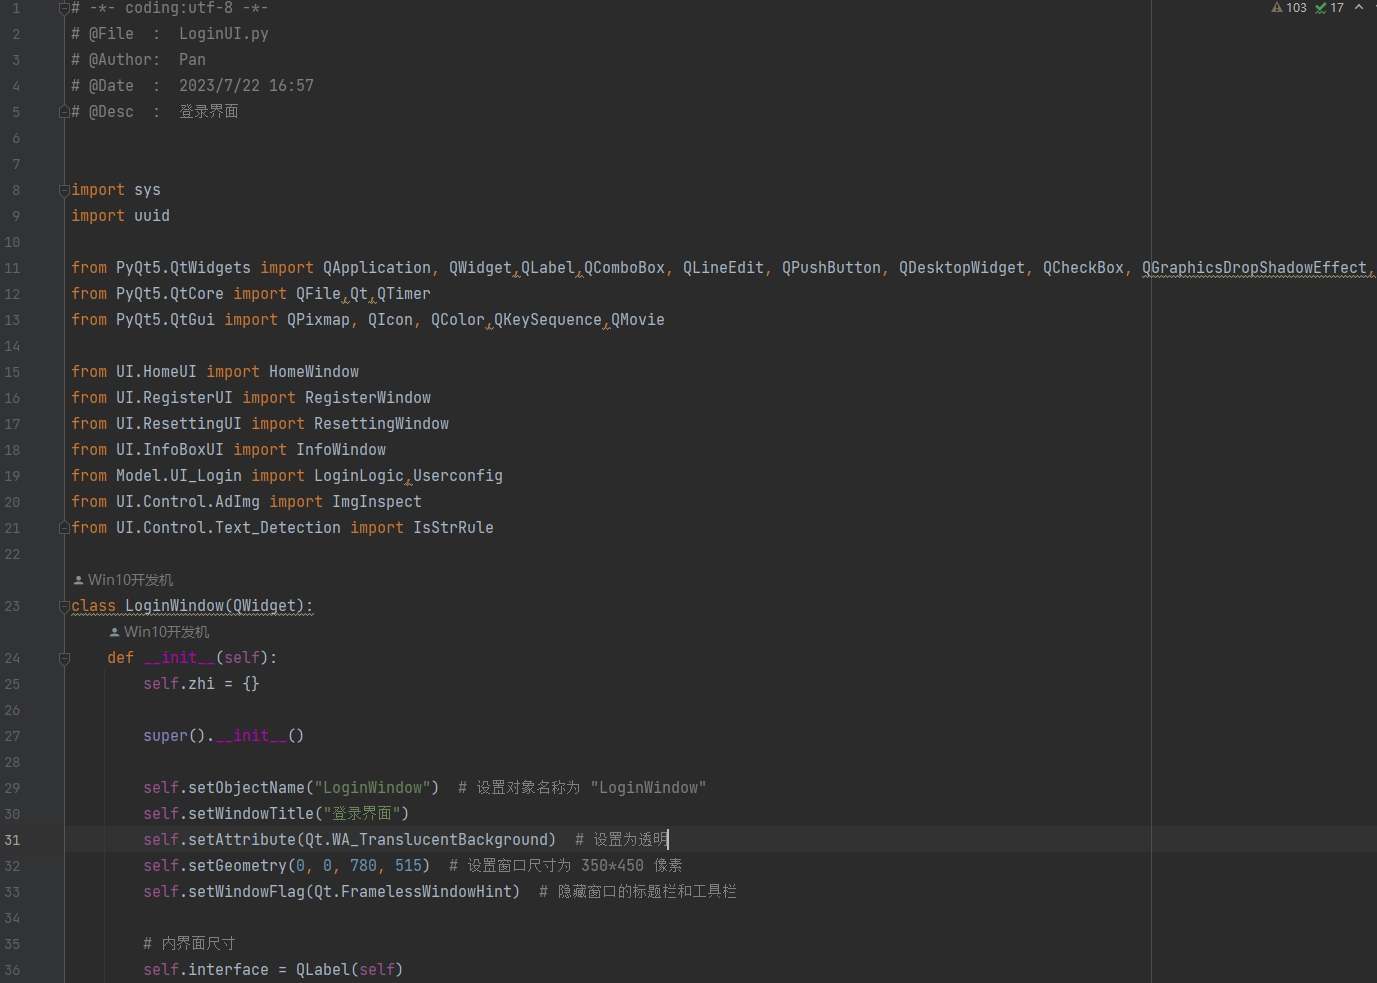
Task: Click IsStrRule on import line 21
Action: (453, 528)
